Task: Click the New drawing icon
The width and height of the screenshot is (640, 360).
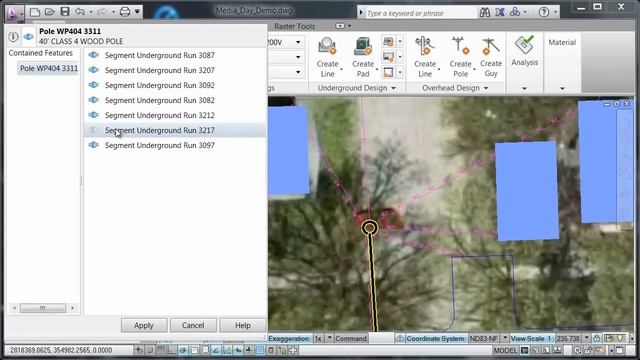Action: coord(35,12)
